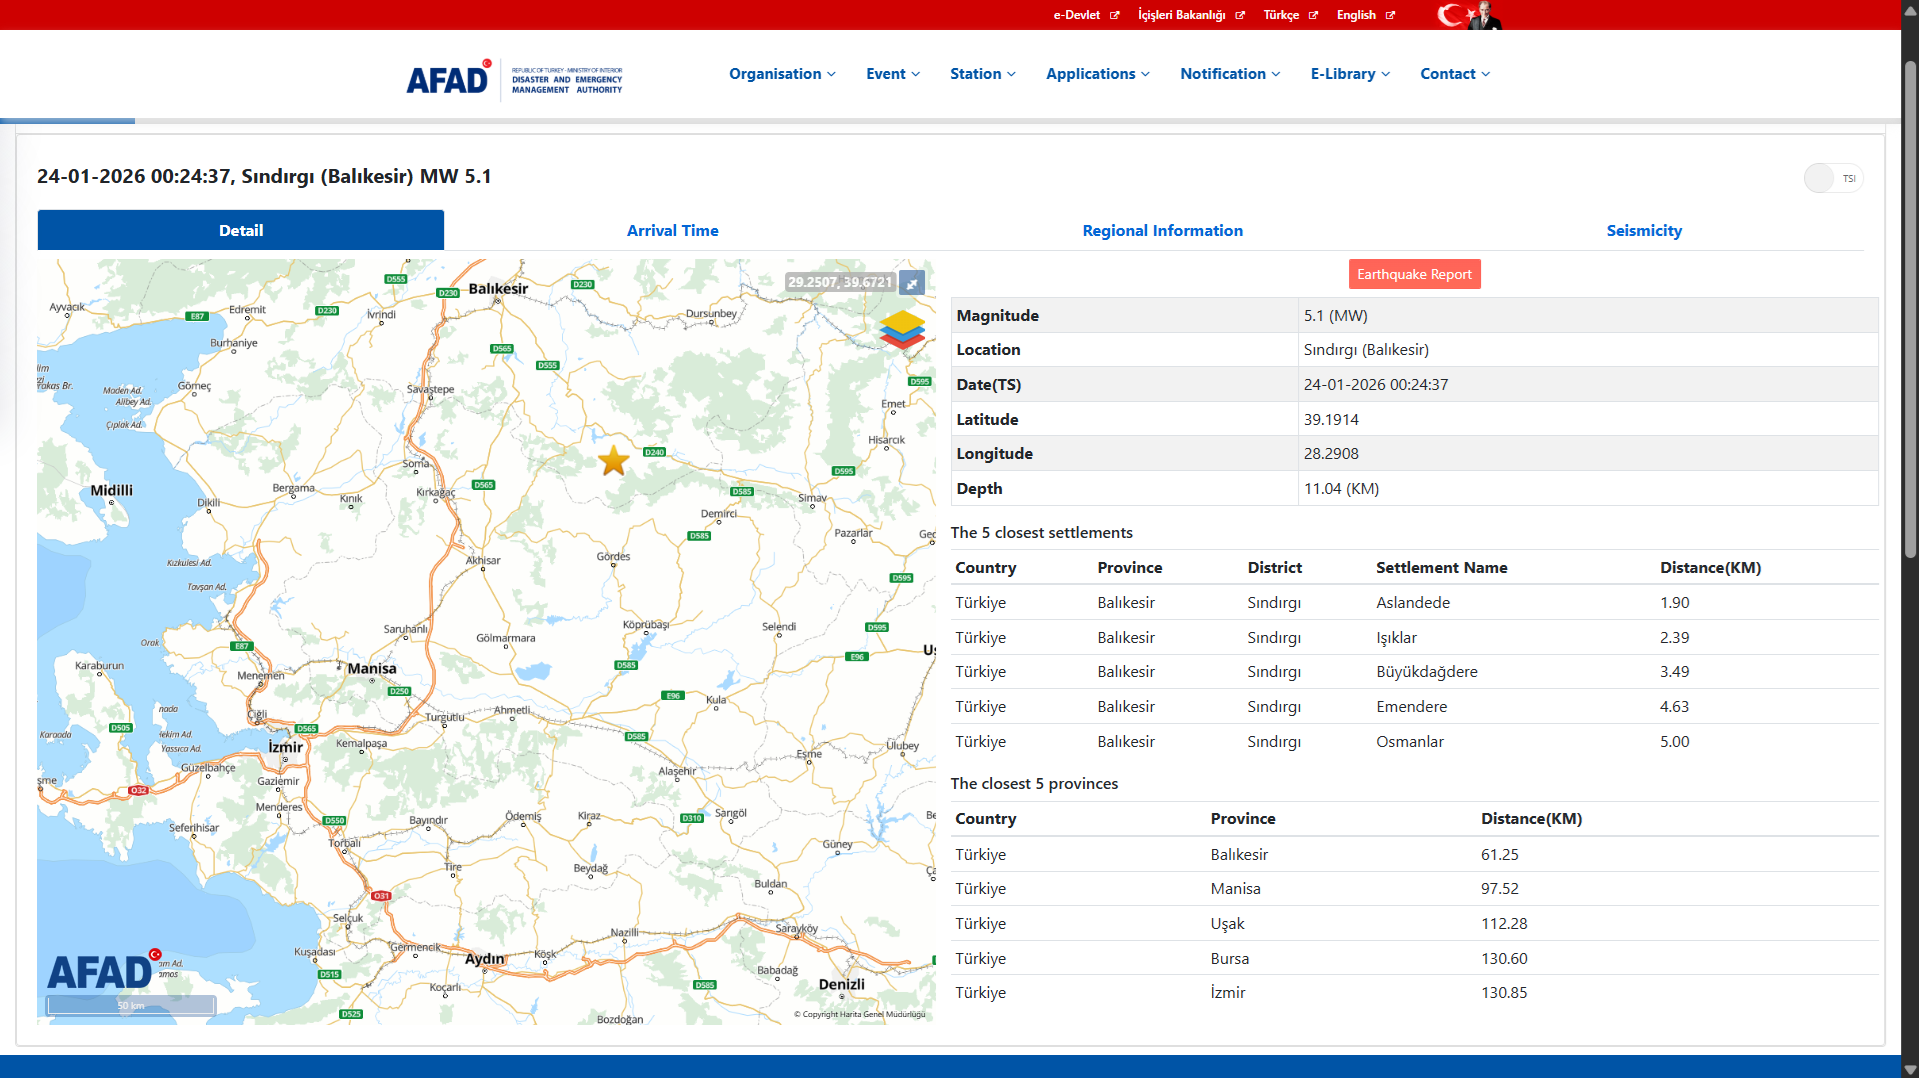
Task: Toggle the TSI time zone switch
Action: [x=1833, y=179]
